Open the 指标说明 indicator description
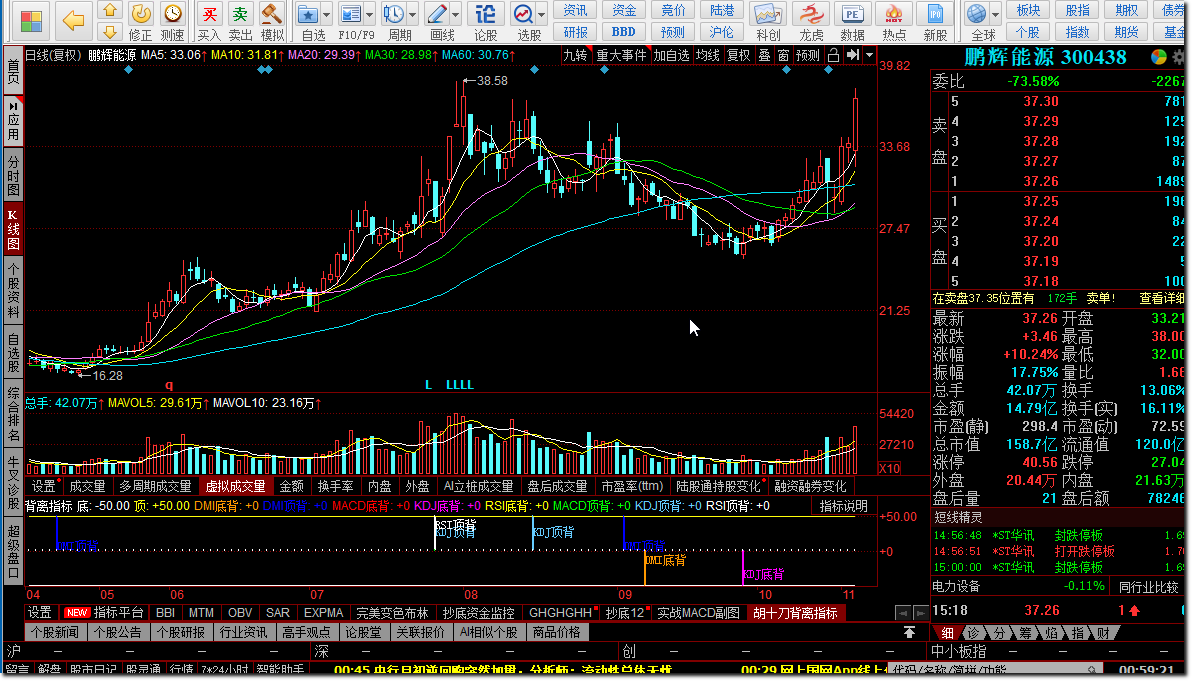The width and height of the screenshot is (1193, 681). 844,506
